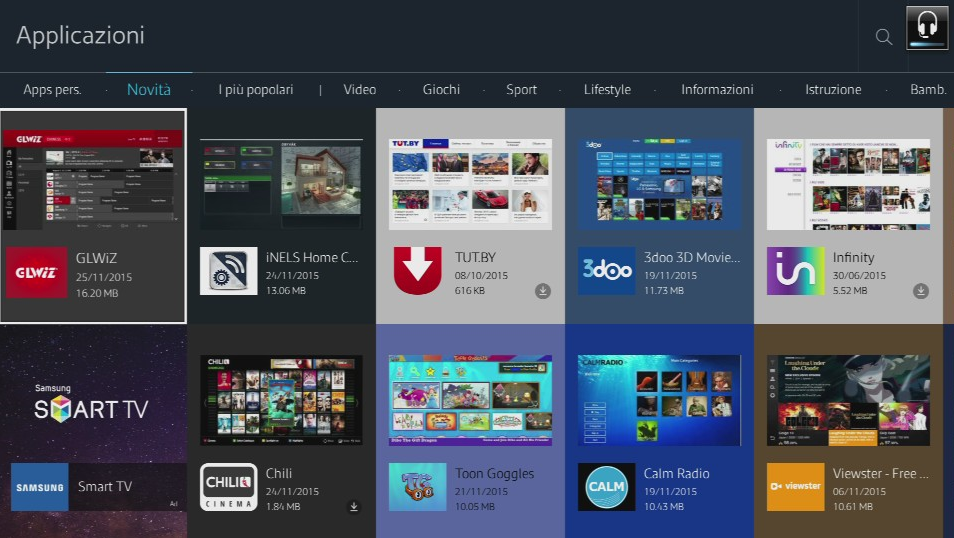Click the 5.52 MB size under Infinity
This screenshot has width=954, height=538.
tap(850, 290)
